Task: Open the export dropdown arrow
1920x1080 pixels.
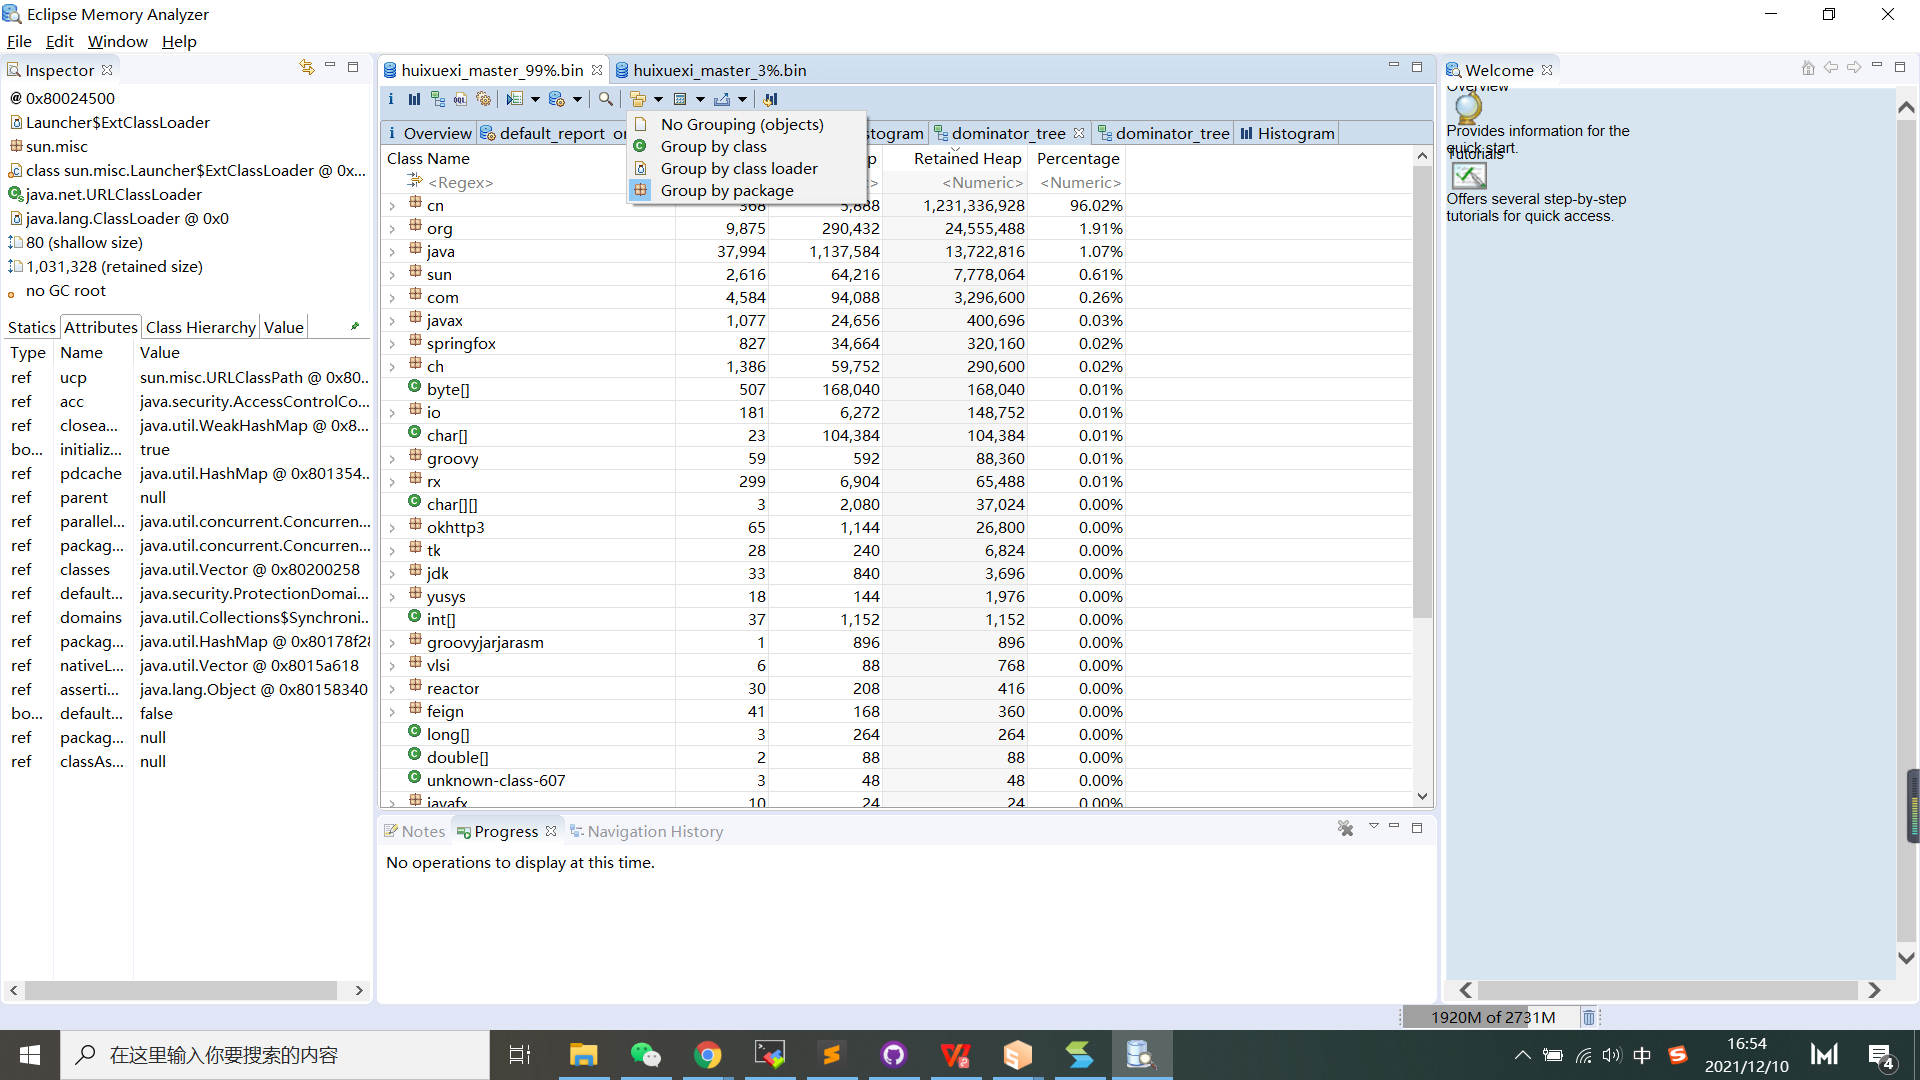Action: coord(742,99)
